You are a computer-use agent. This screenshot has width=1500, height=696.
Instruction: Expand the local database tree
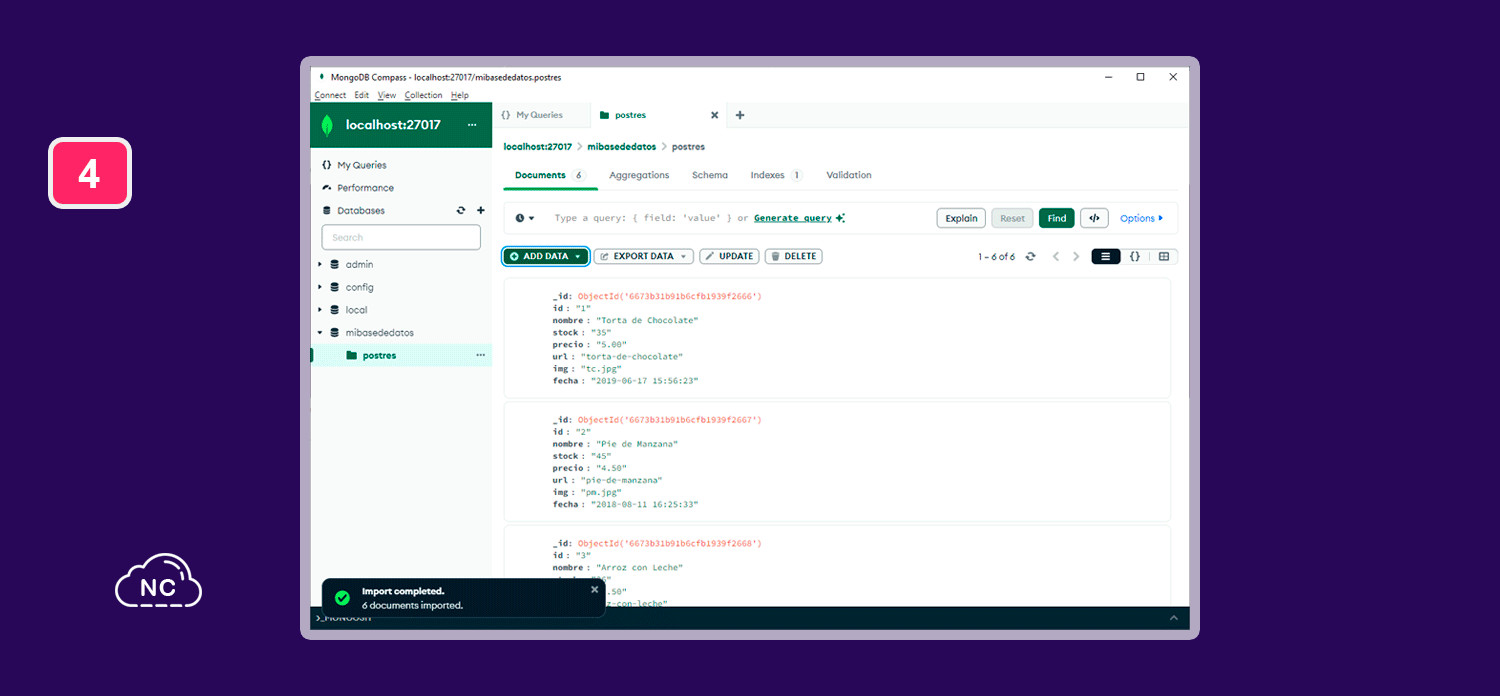click(320, 311)
